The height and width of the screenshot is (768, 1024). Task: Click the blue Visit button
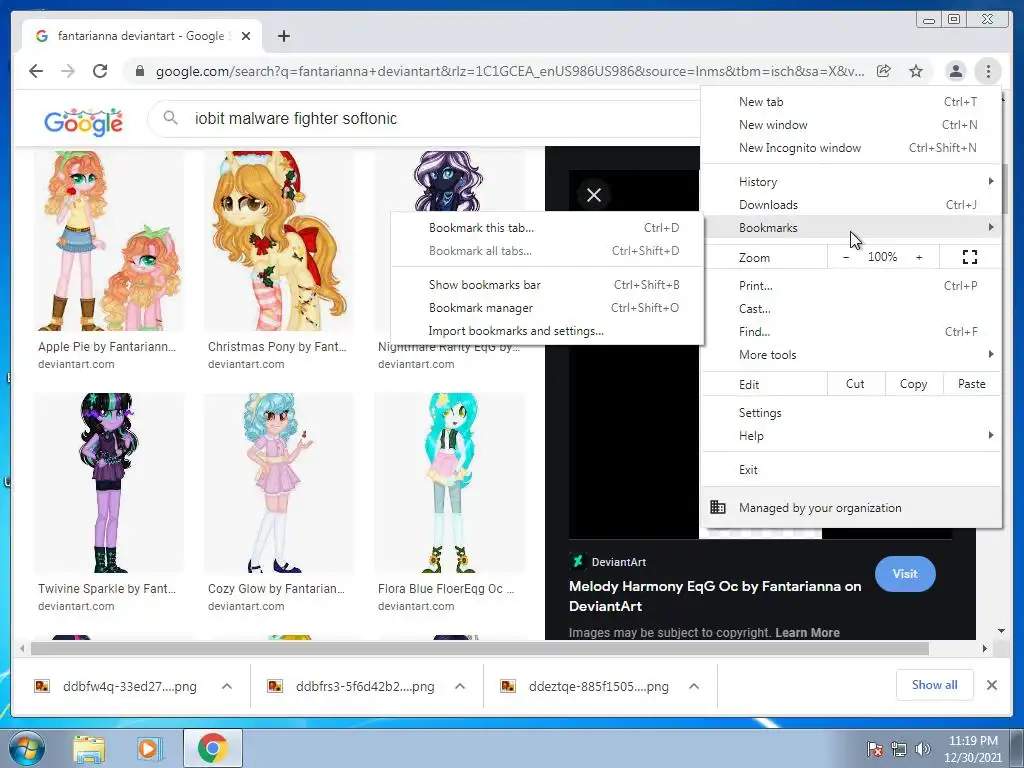[x=905, y=574]
